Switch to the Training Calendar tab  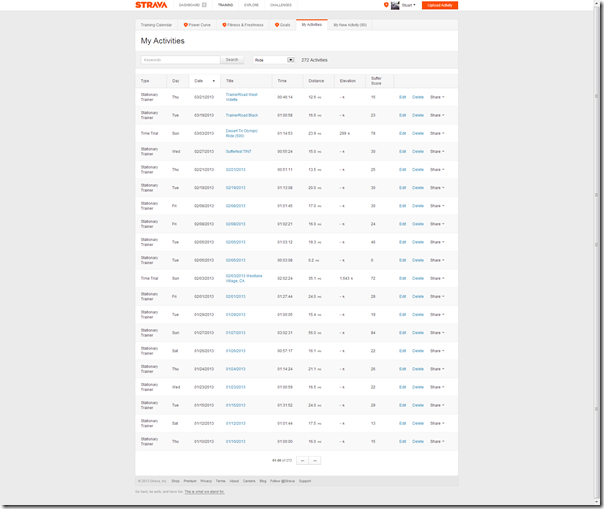156,25
